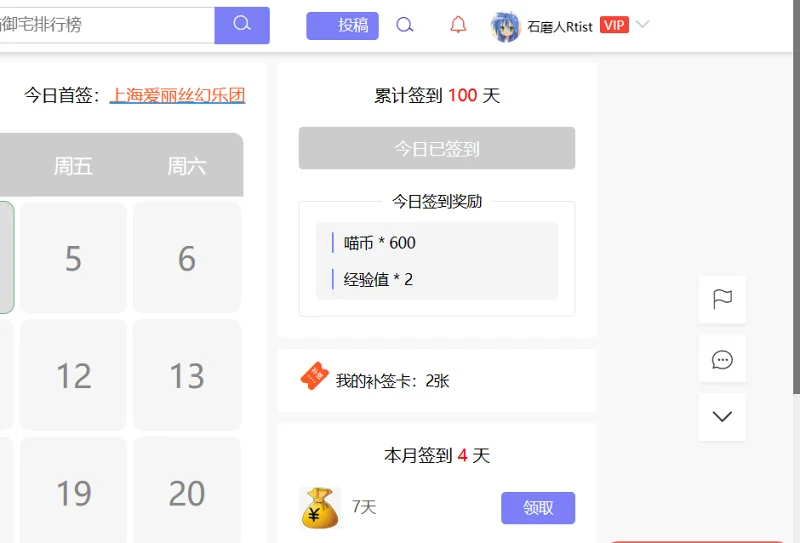
Task: Click the outlined magnifier icon beside 投稿
Action: 405,24
